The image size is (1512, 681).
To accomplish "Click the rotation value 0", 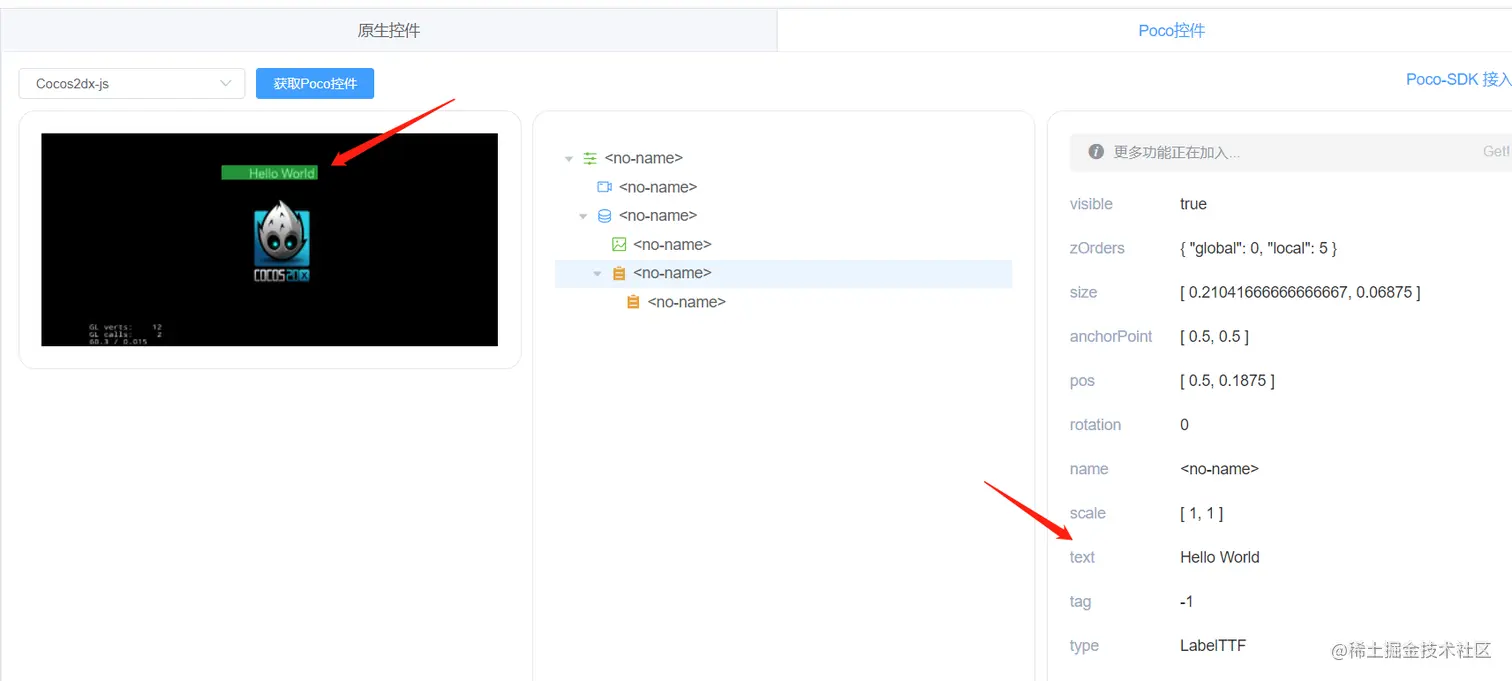I will pos(1184,425).
